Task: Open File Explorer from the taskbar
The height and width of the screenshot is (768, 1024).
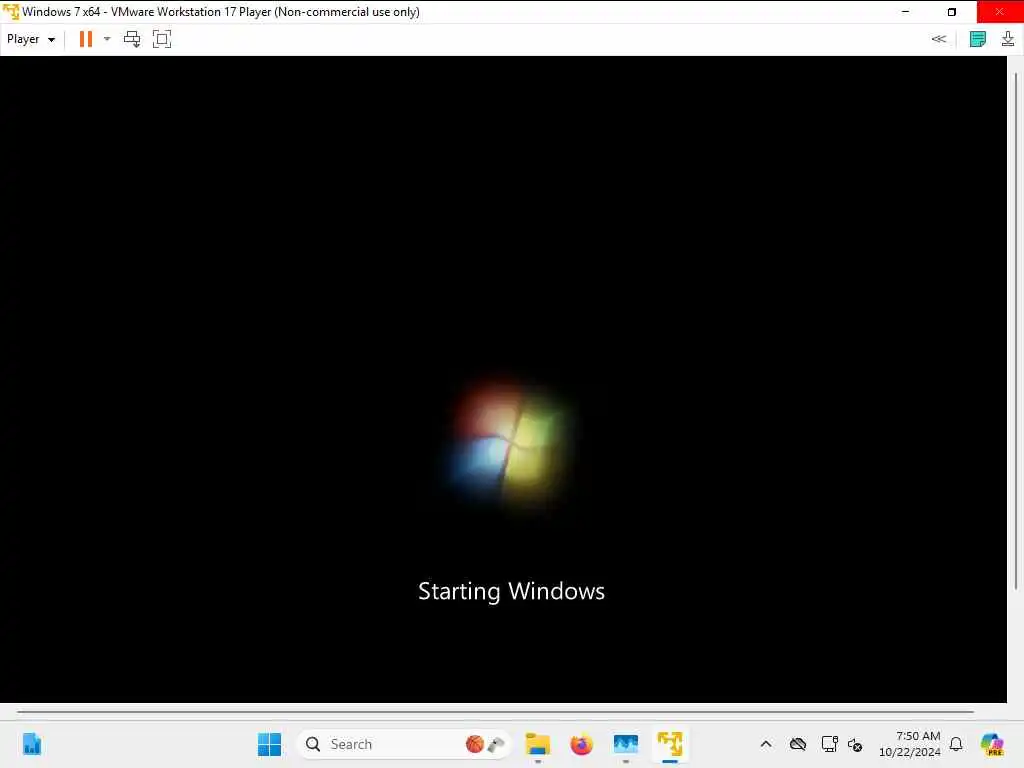Action: 537,744
